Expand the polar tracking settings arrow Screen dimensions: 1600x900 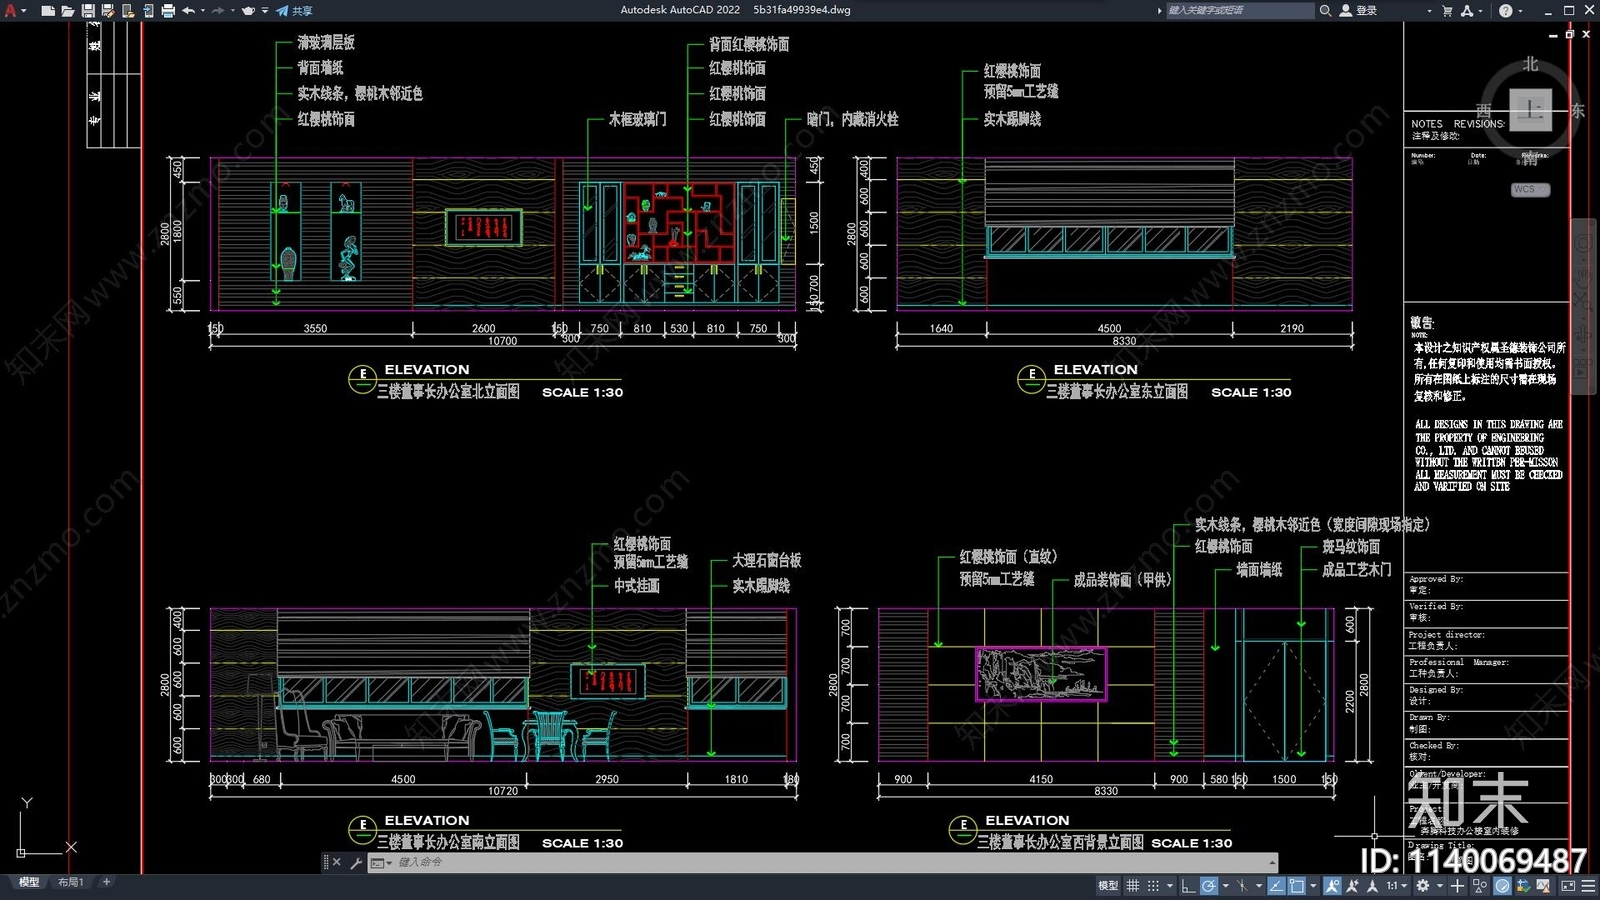[1225, 885]
